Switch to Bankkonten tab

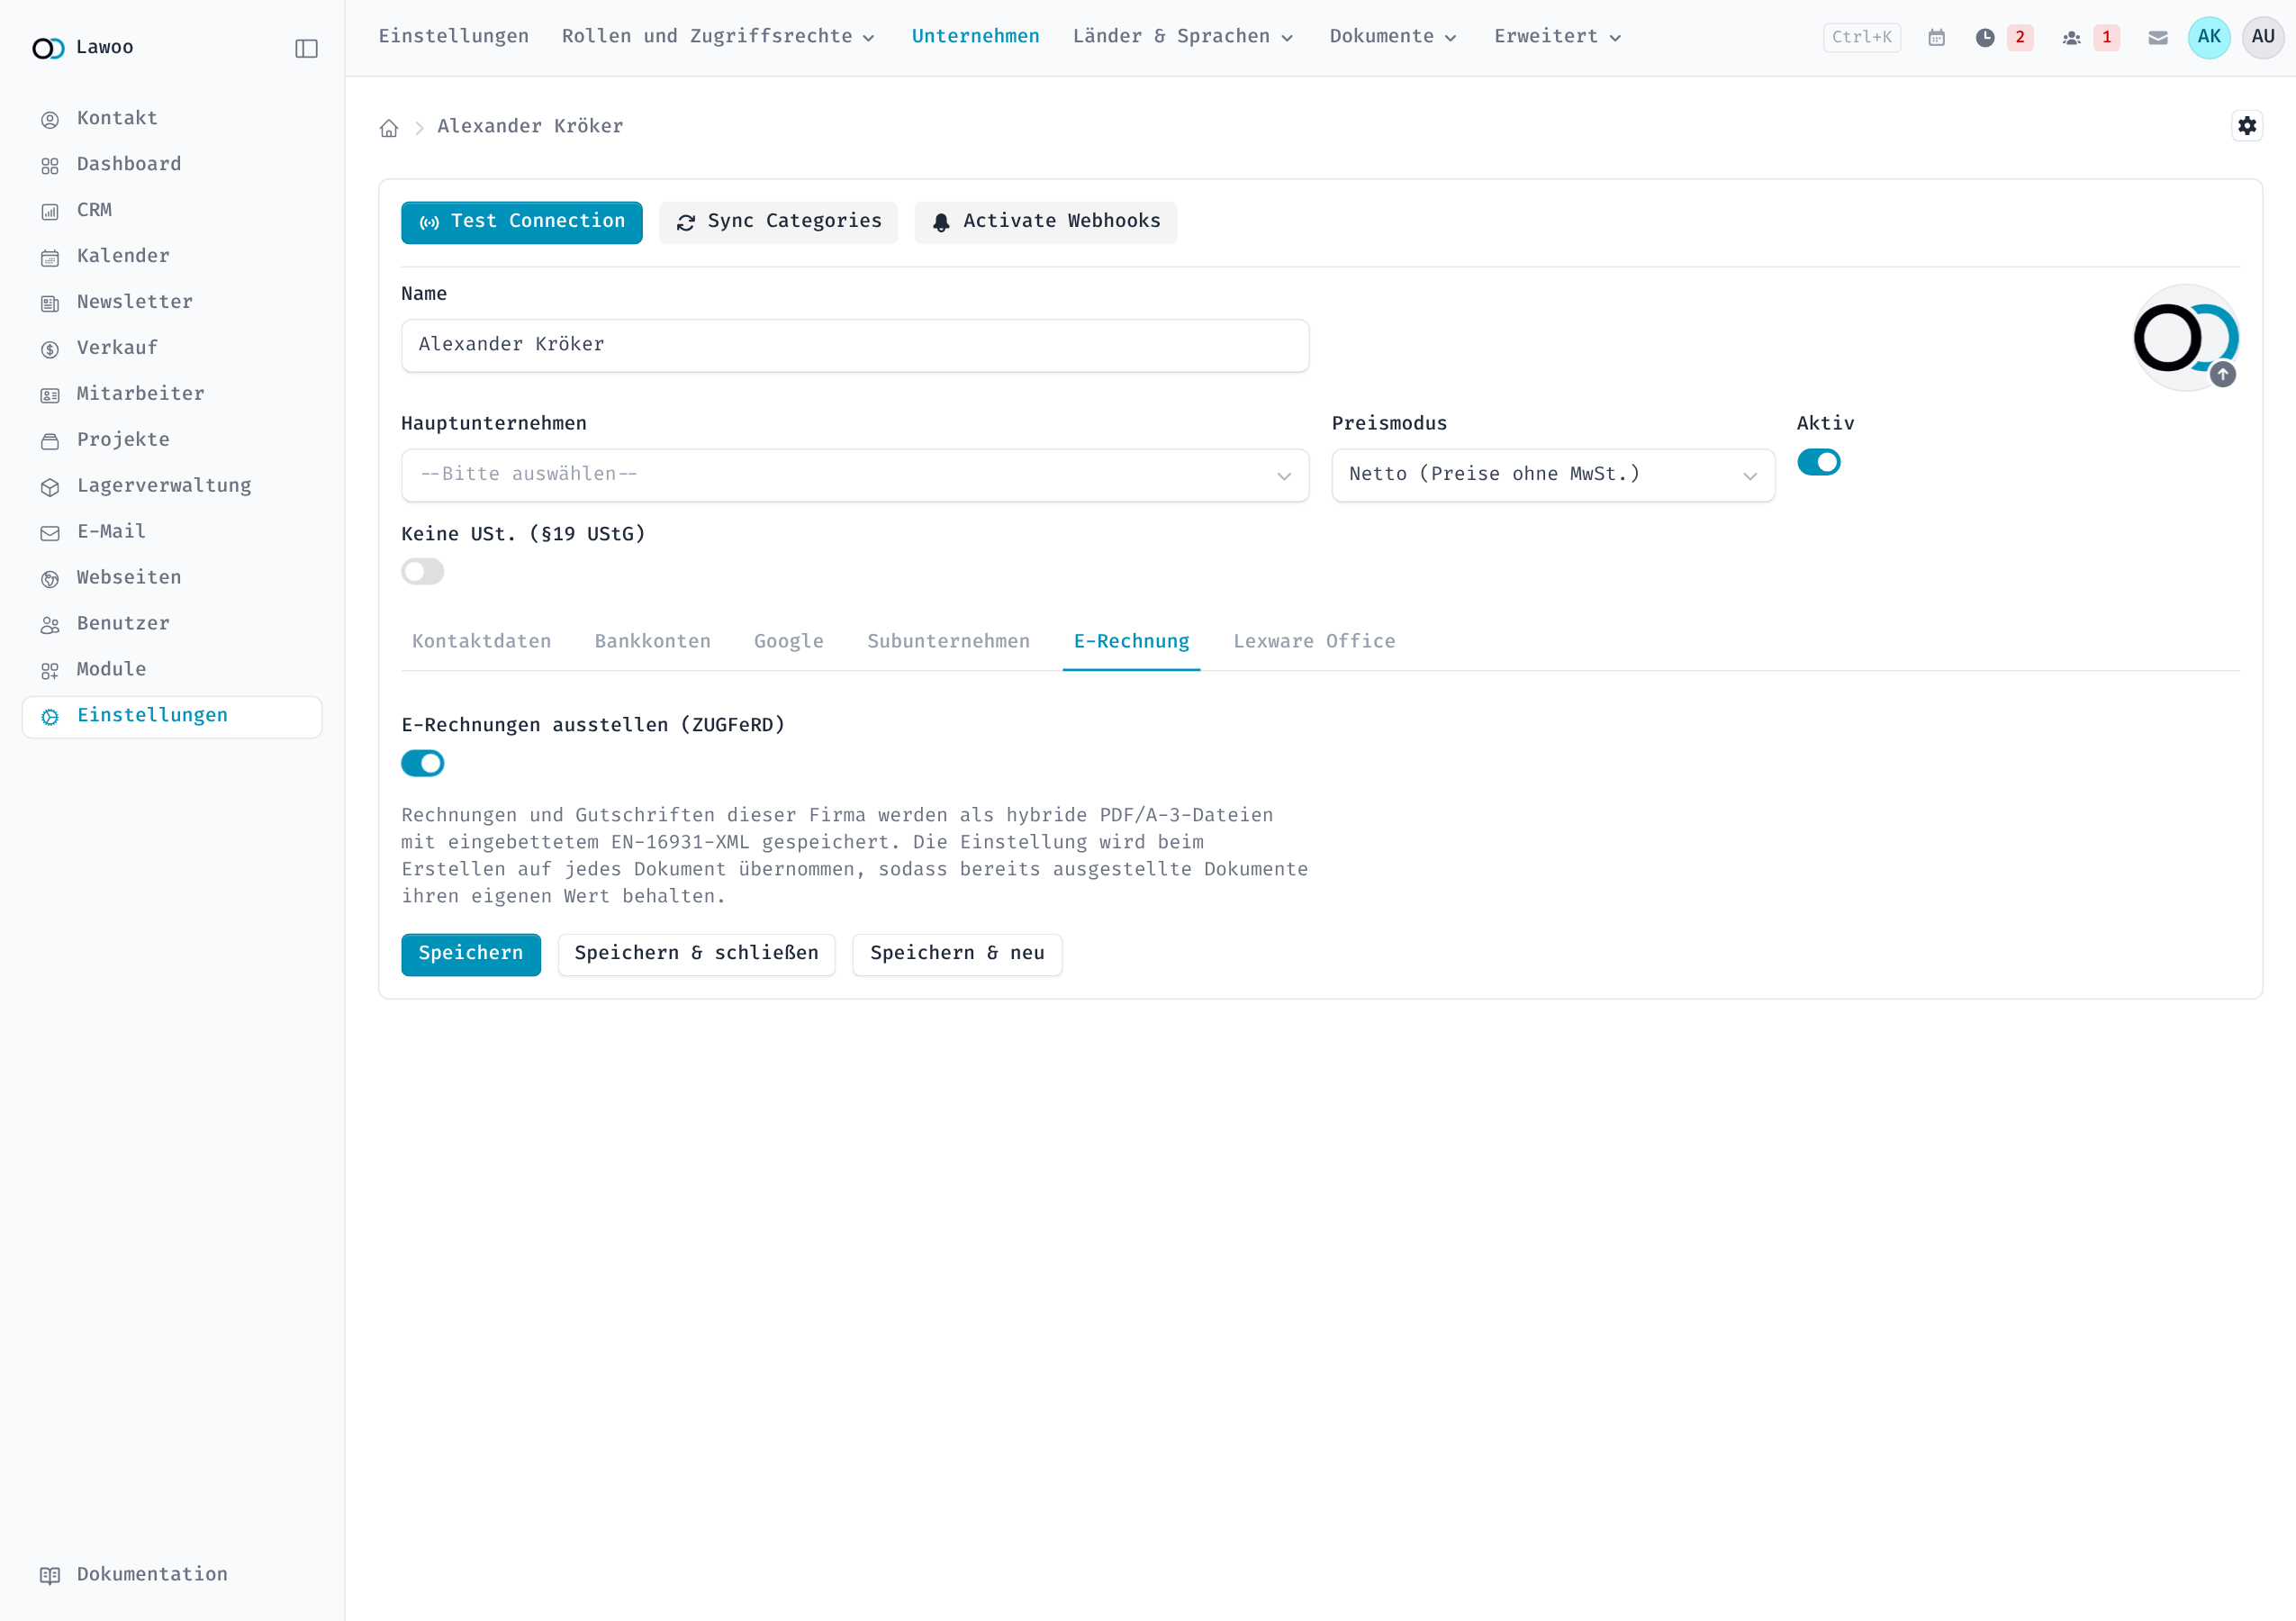(652, 642)
